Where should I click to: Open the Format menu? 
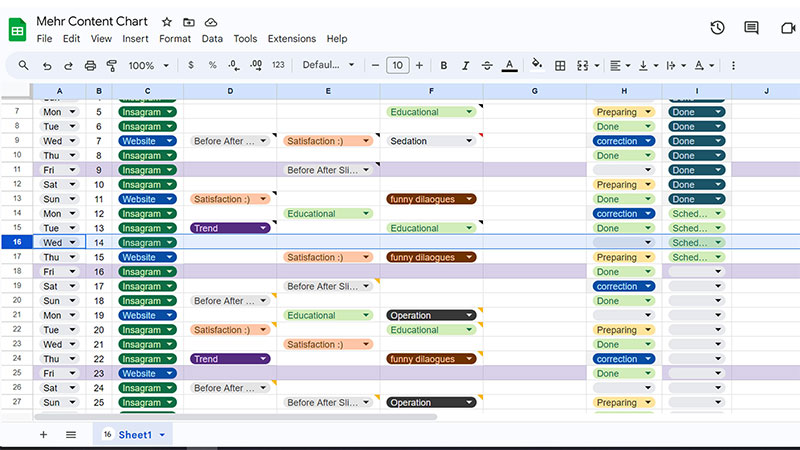tap(175, 39)
